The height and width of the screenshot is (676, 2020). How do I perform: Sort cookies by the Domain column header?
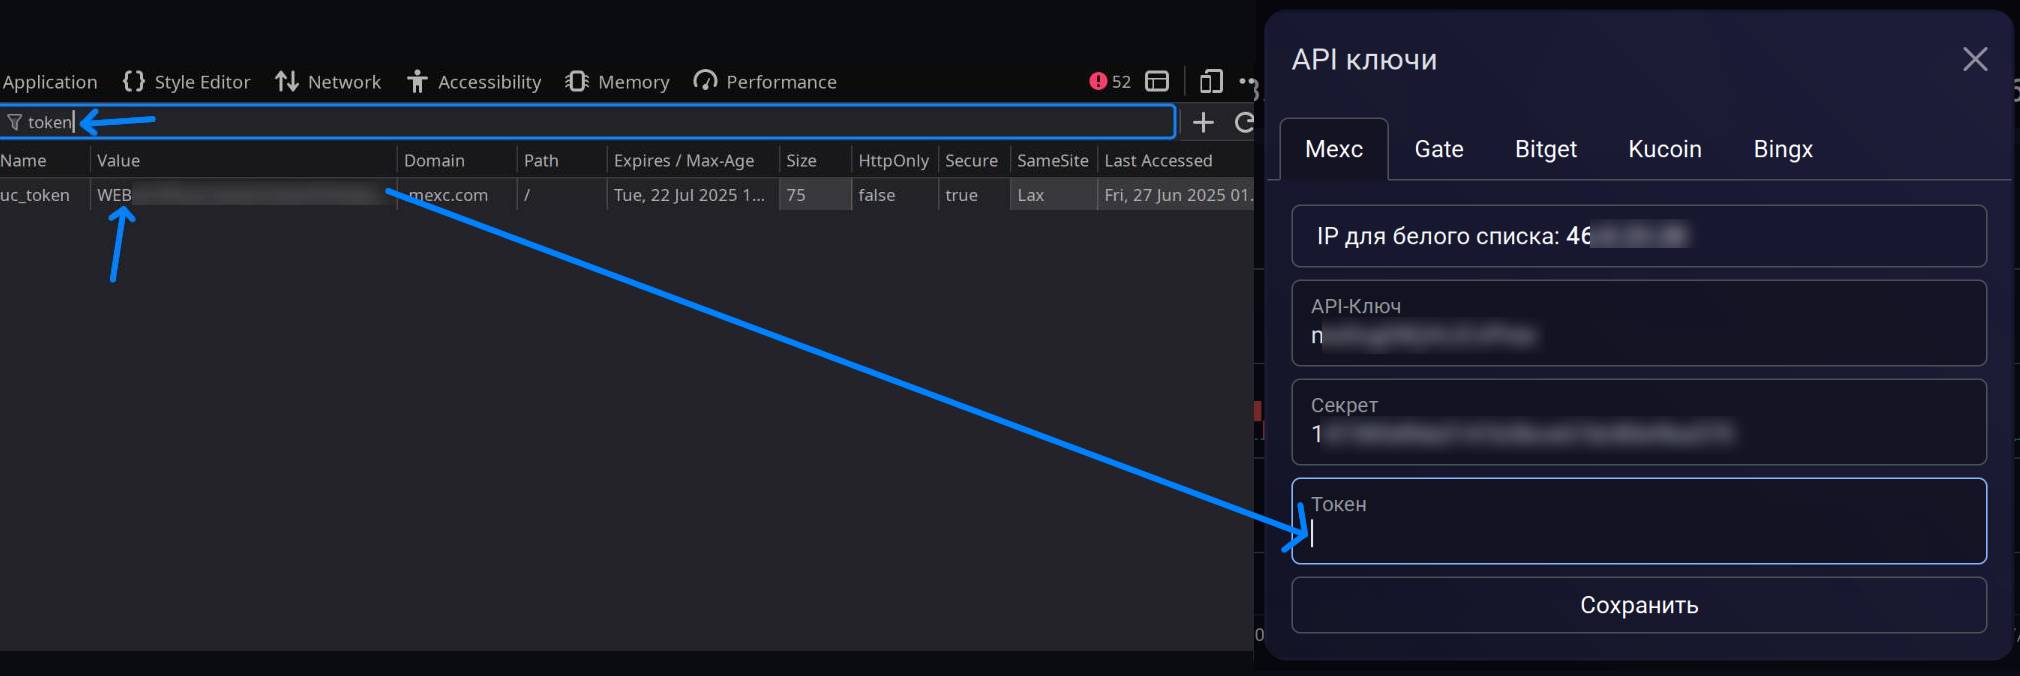(x=457, y=160)
